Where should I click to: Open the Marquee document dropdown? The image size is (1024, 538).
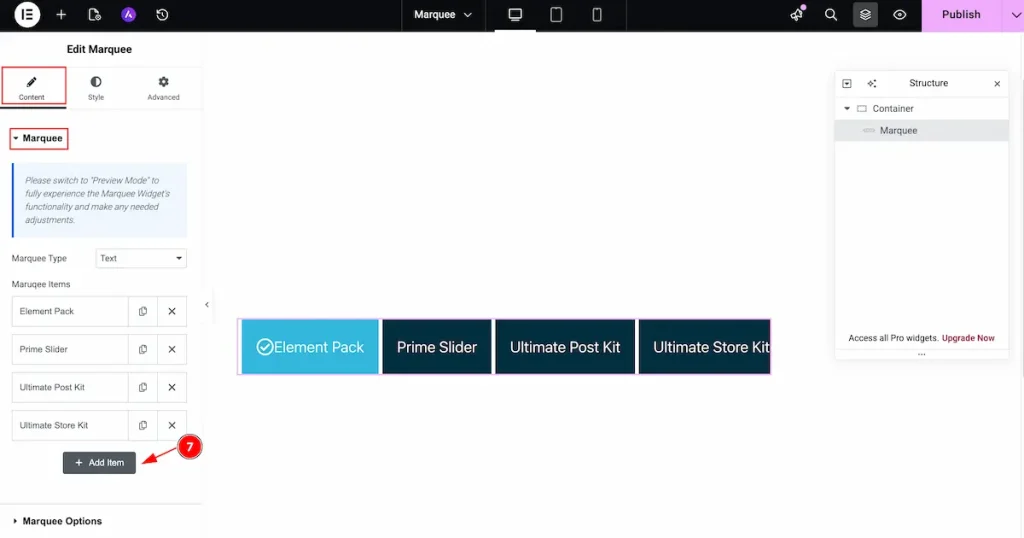(443, 14)
